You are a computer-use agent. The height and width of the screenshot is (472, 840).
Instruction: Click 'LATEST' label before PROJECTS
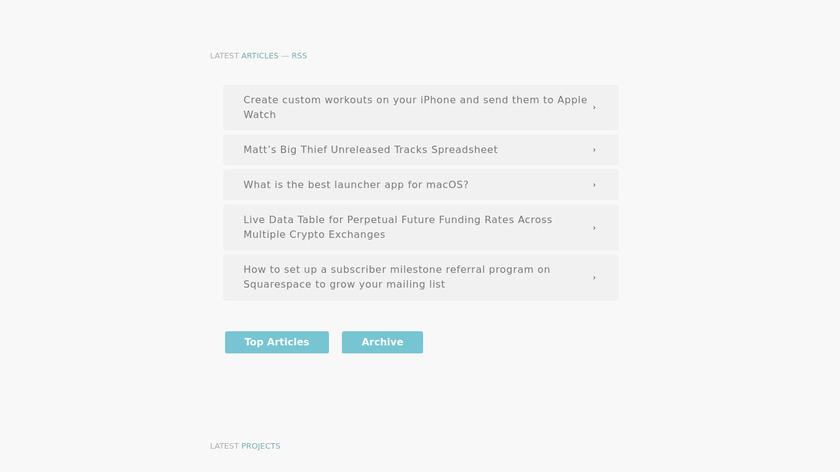[x=224, y=446]
